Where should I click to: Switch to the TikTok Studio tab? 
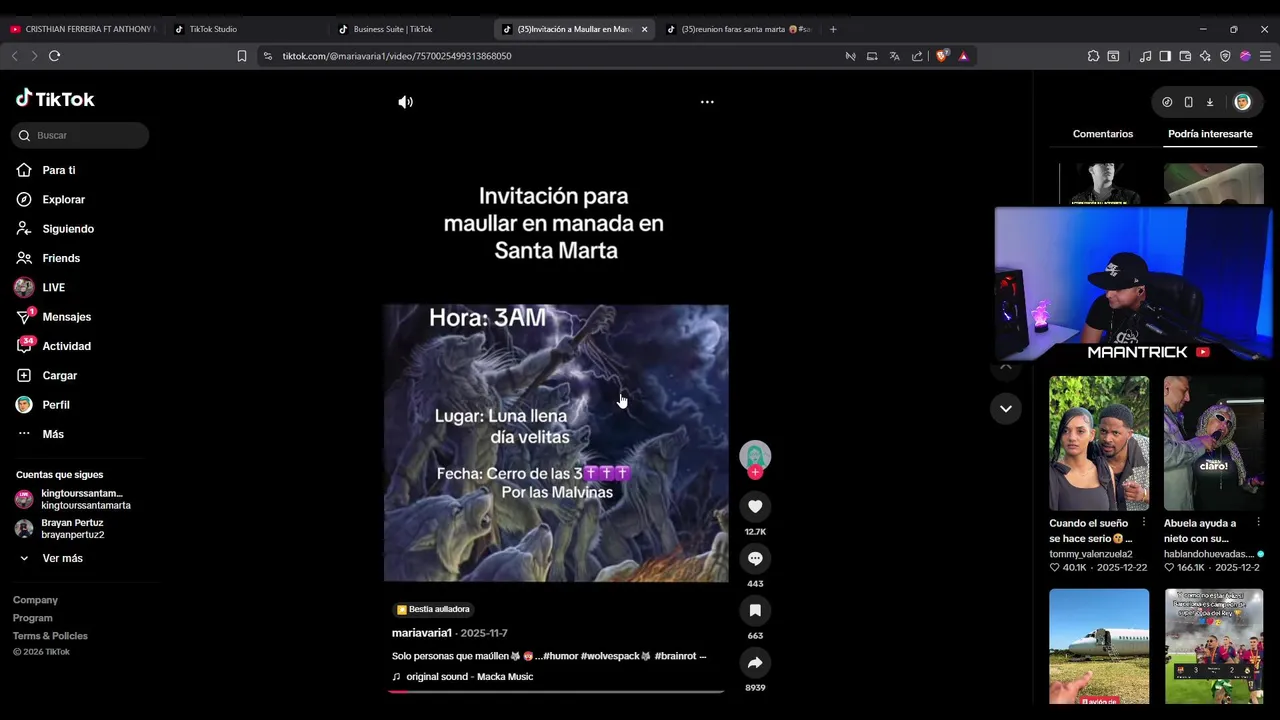[x=245, y=29]
